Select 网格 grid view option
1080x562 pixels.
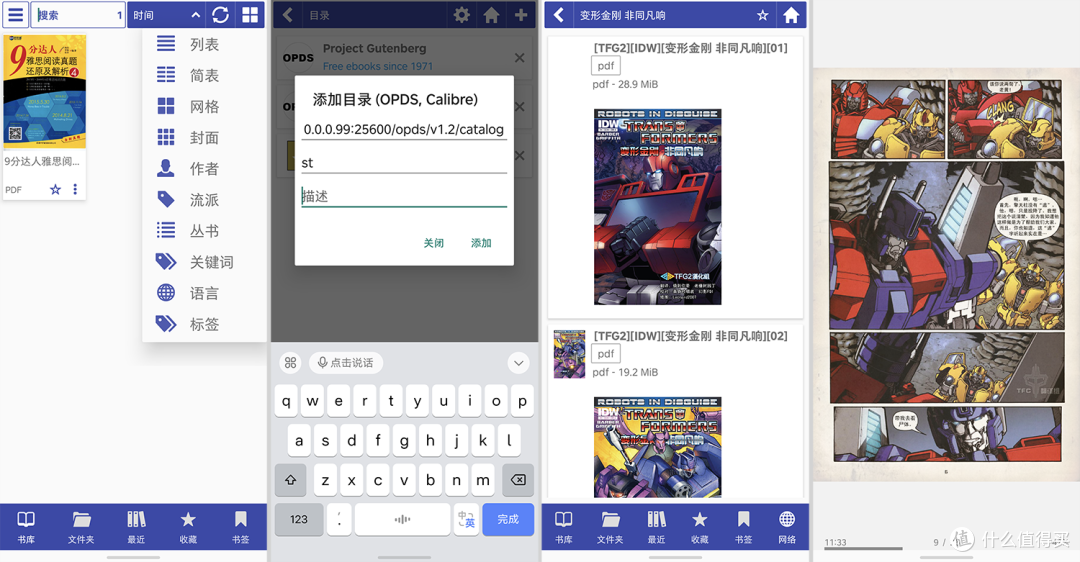click(204, 107)
